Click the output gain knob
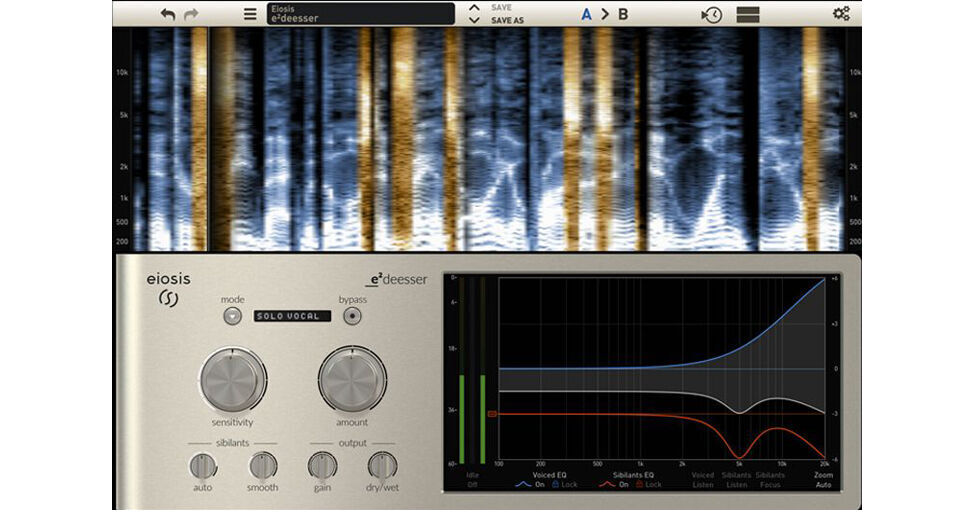Image resolution: width=975 pixels, height=512 pixels. click(x=322, y=466)
